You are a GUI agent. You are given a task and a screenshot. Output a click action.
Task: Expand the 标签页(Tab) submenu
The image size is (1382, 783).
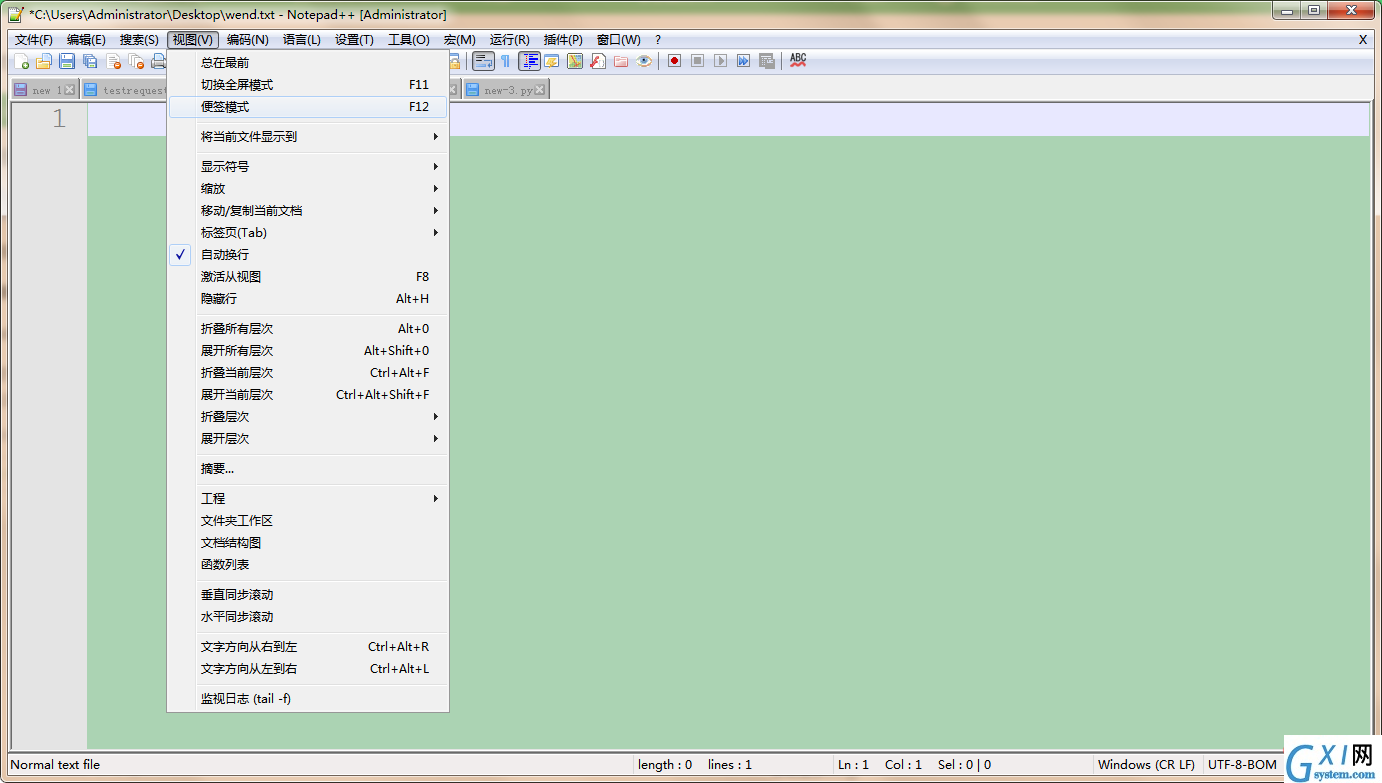(x=308, y=233)
